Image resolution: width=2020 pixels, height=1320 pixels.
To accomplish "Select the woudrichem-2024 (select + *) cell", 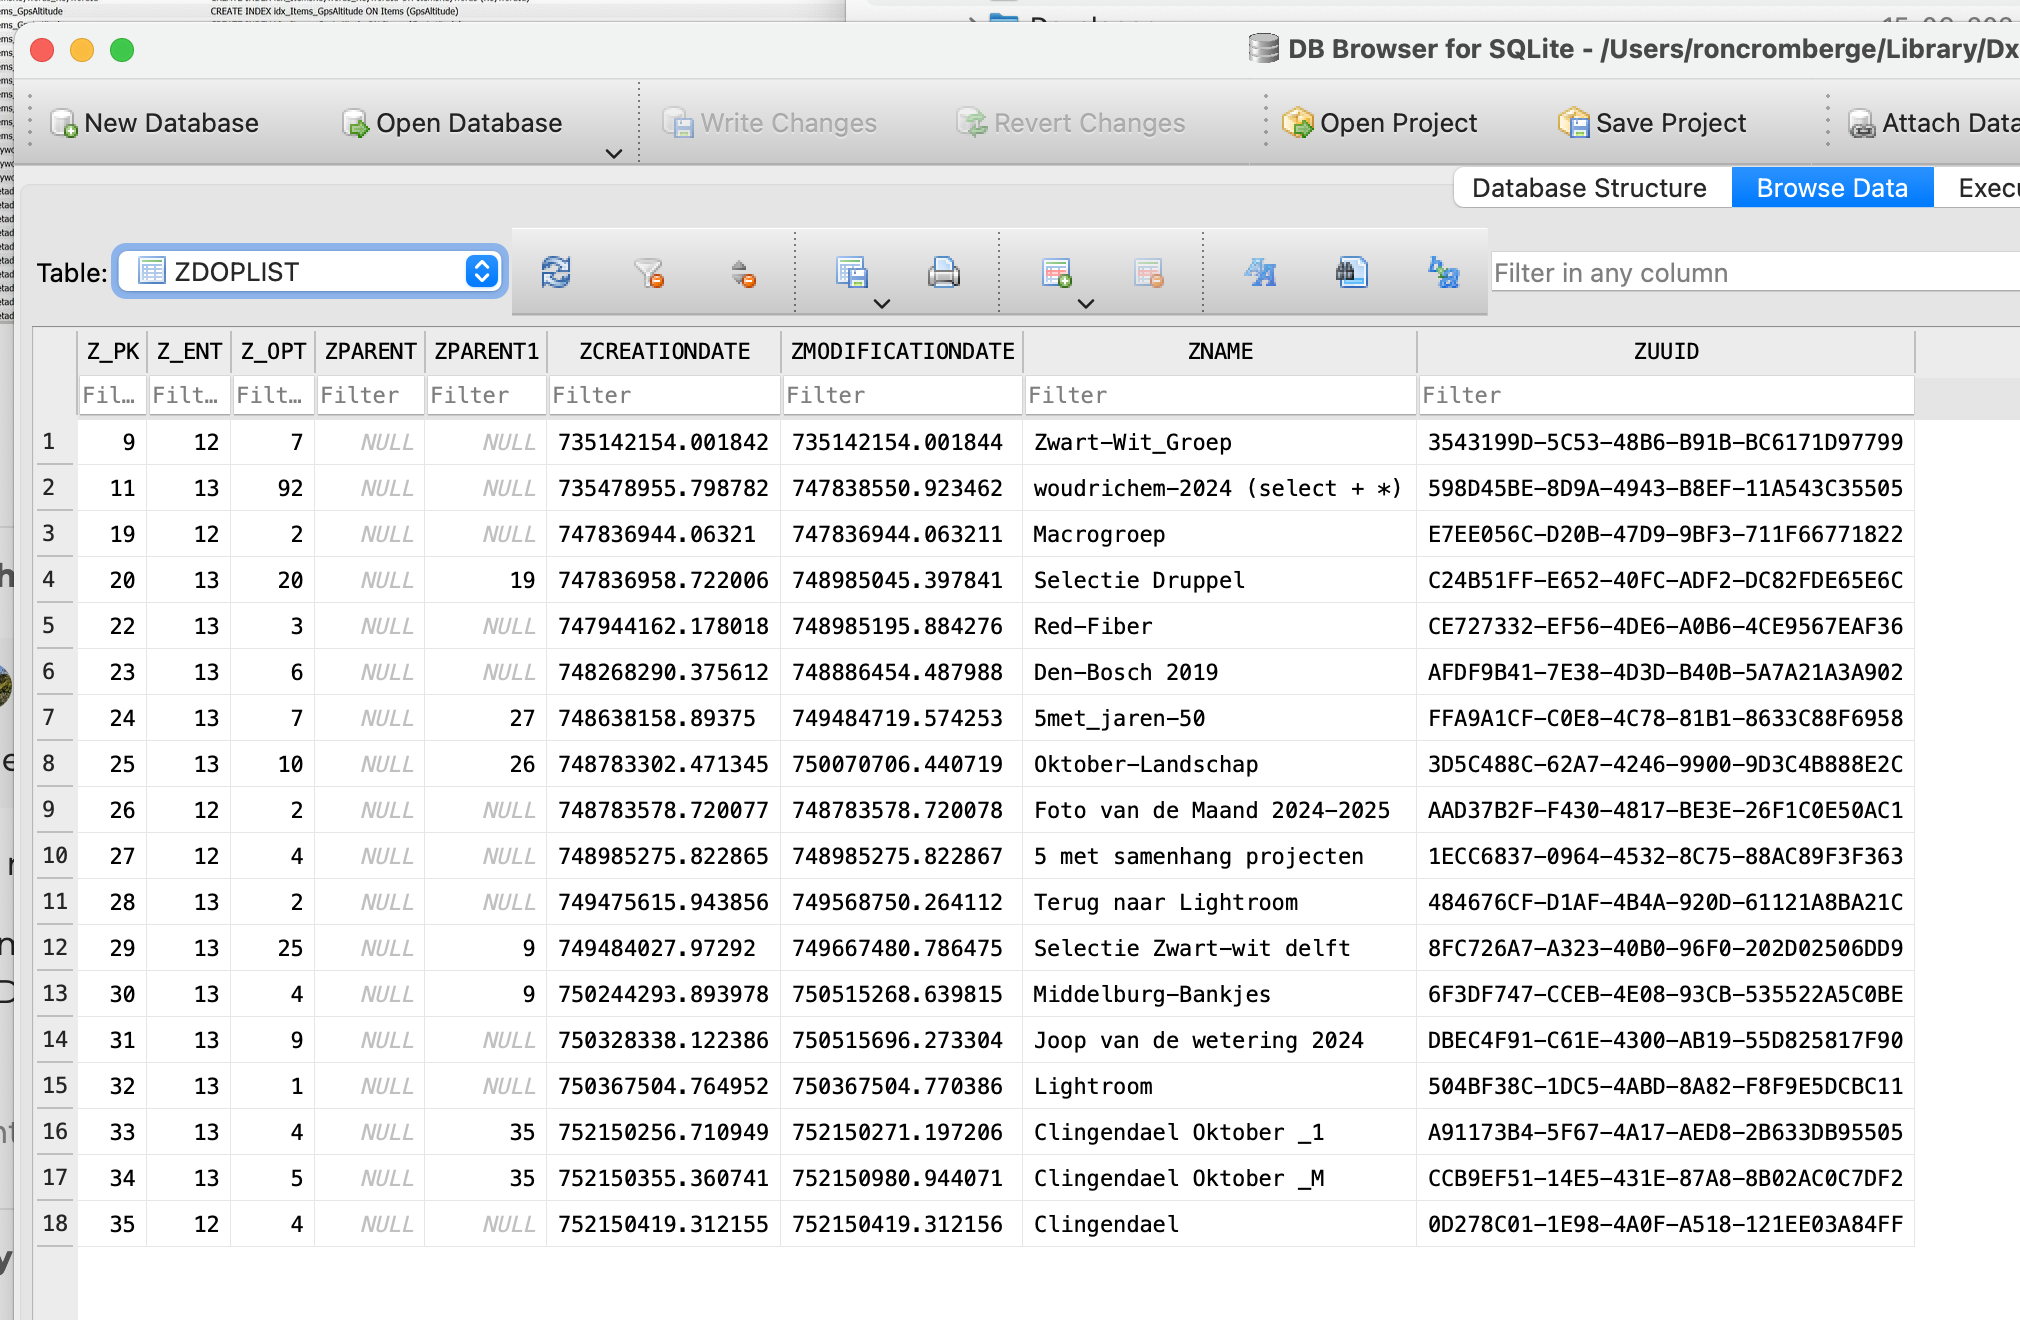I will (x=1220, y=488).
